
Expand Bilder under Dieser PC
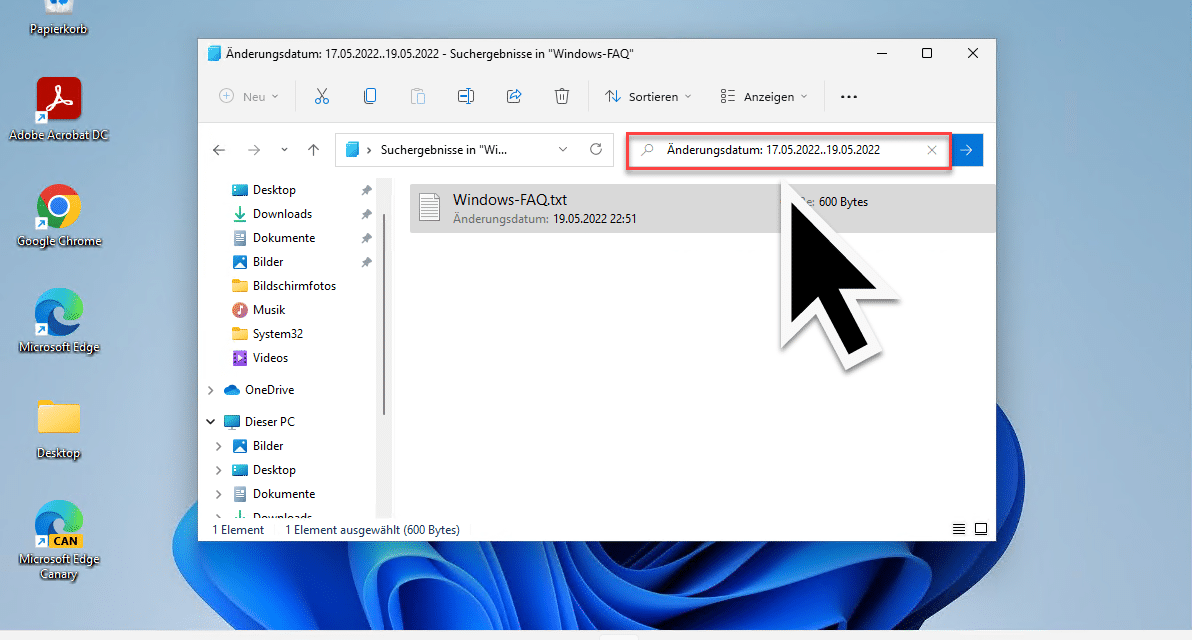[x=219, y=446]
